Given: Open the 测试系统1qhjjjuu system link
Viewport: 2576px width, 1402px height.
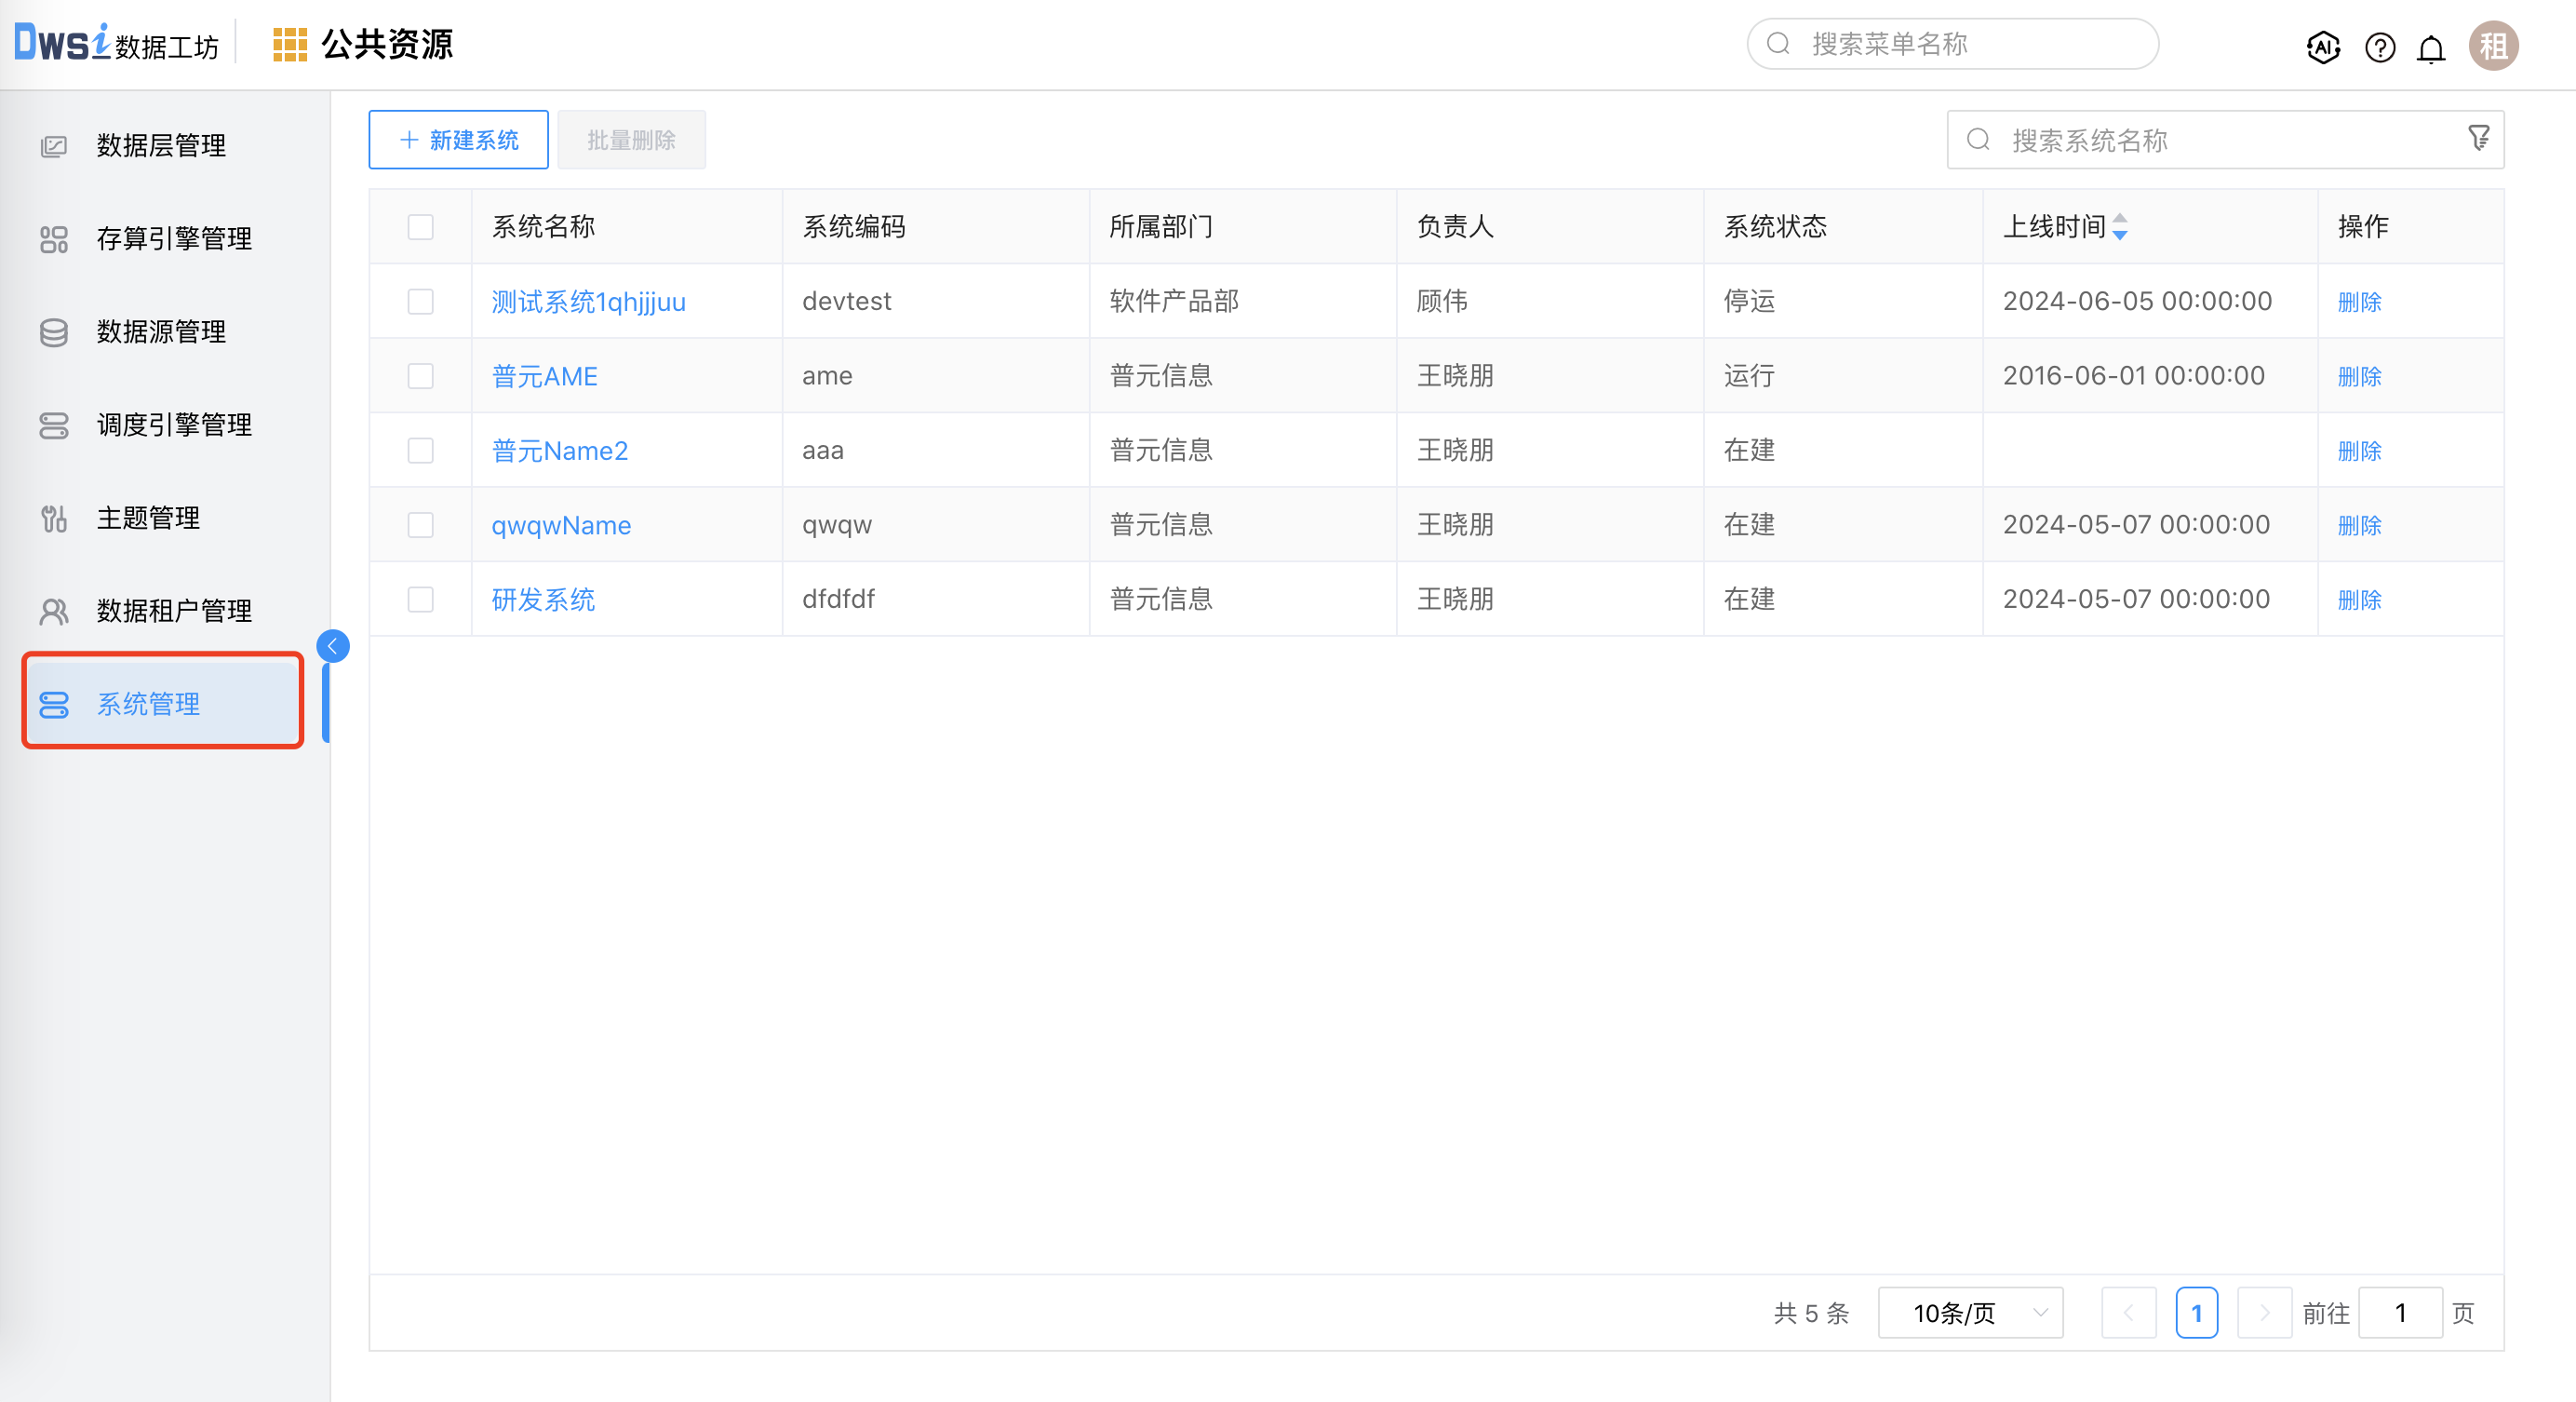Looking at the screenshot, I should point(588,302).
